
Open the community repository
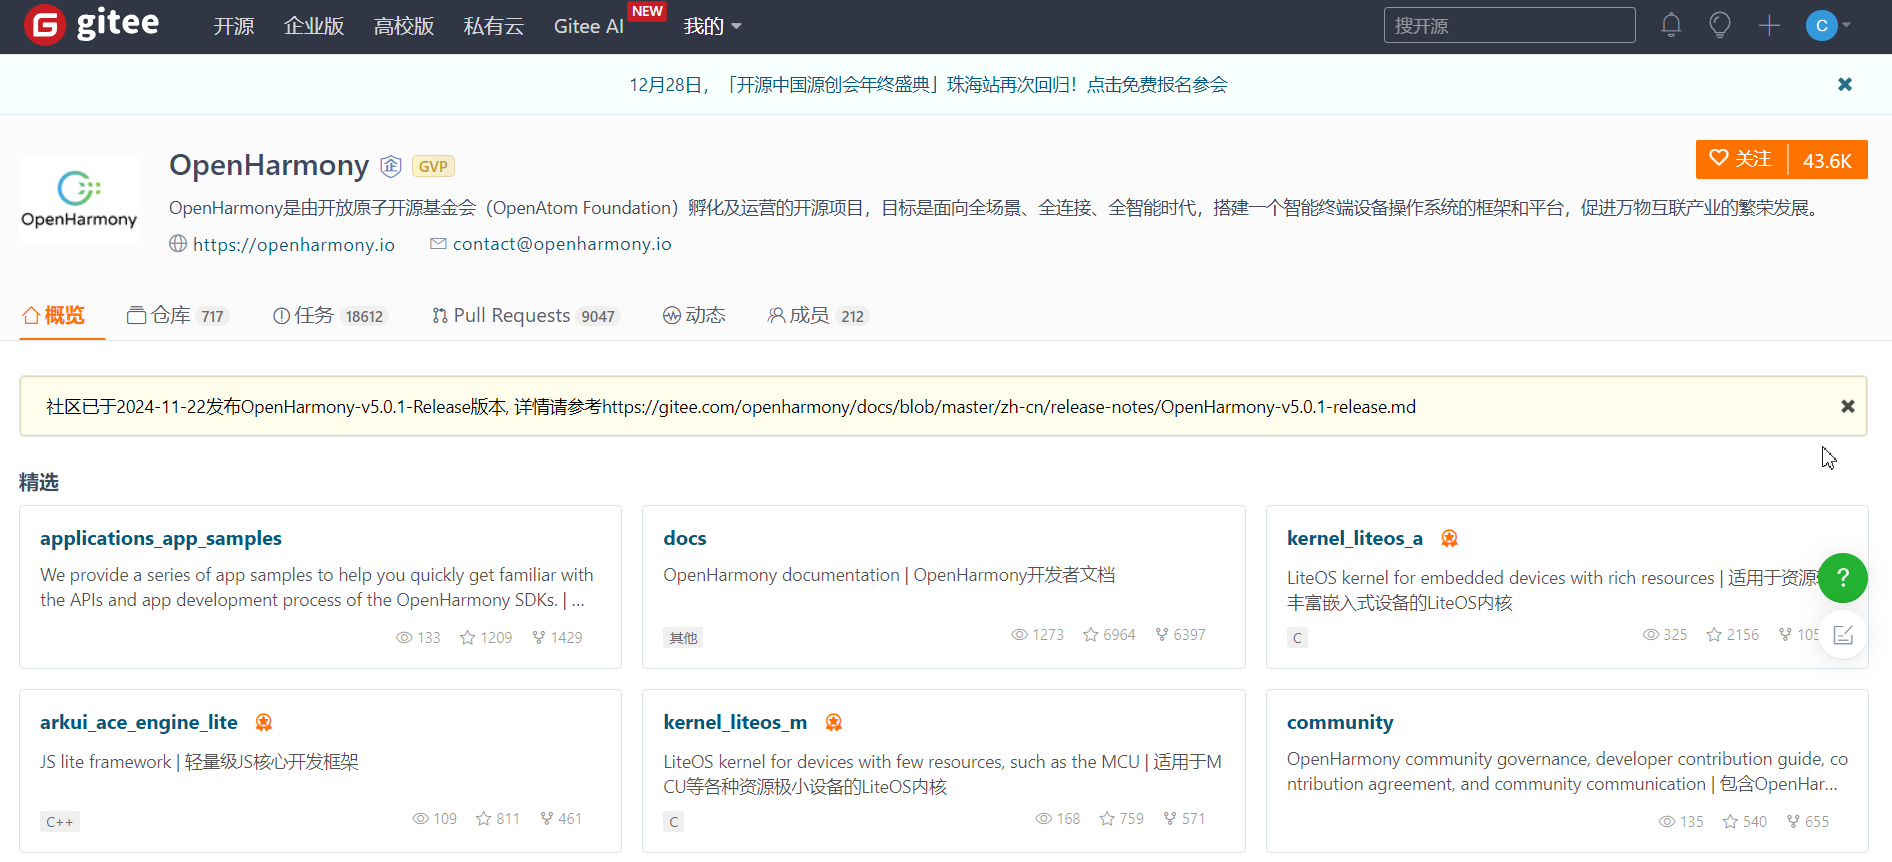(x=1340, y=722)
